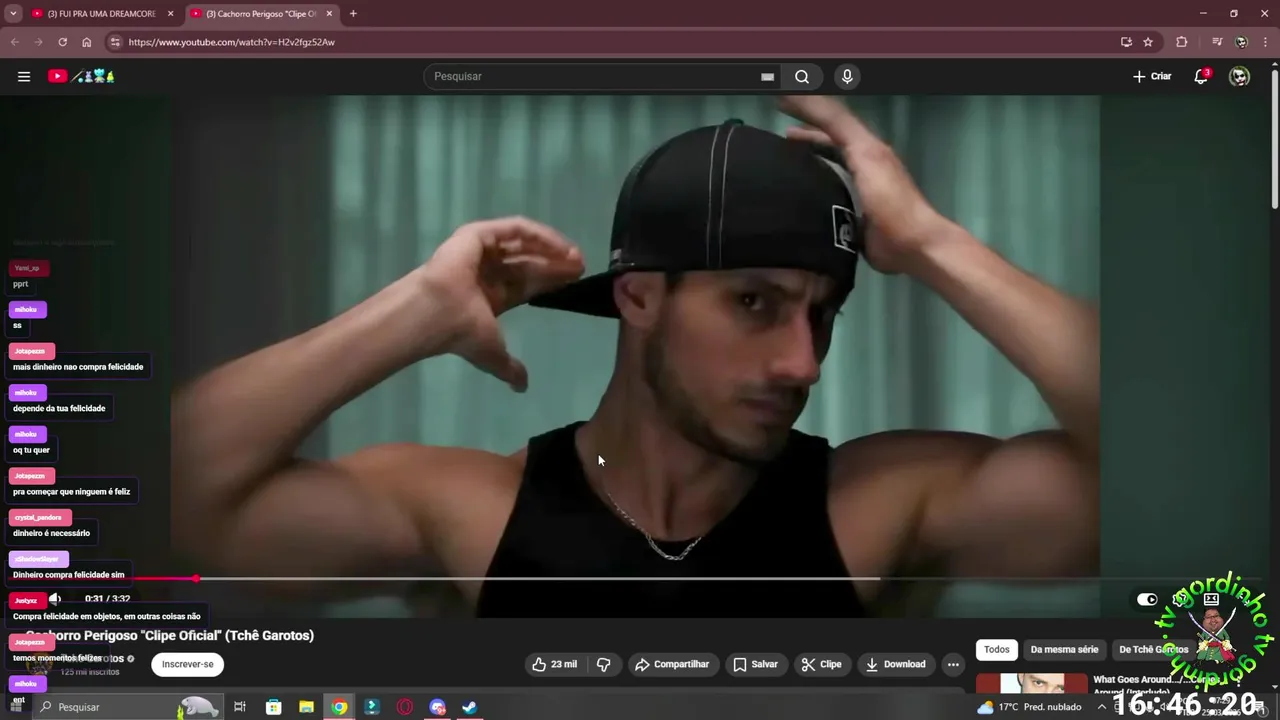Open File Explorer from taskbar

(x=306, y=707)
